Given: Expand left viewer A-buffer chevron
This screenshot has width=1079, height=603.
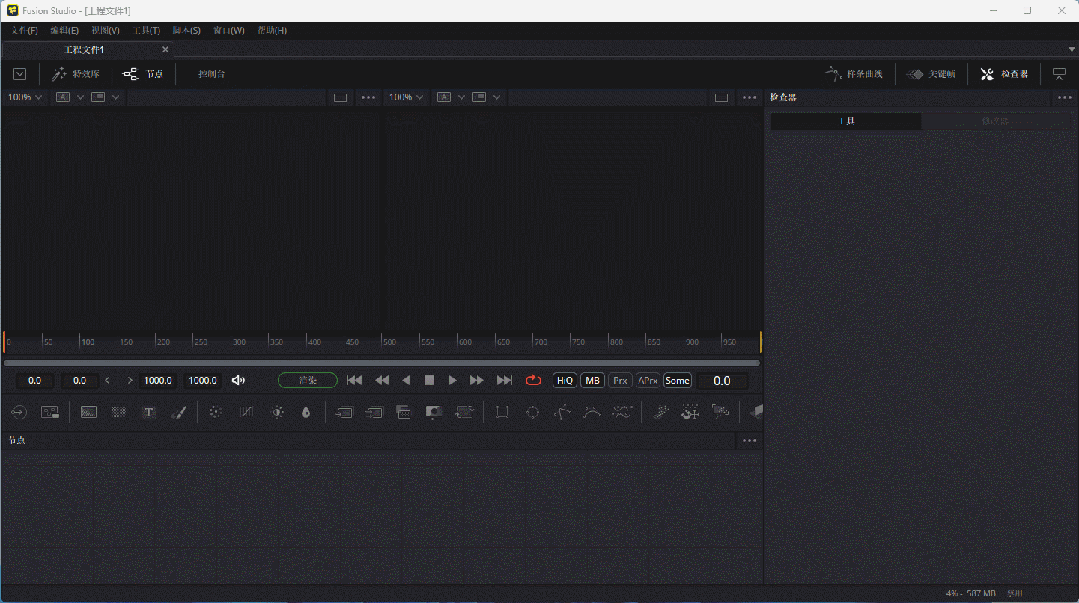Looking at the screenshot, I should [81, 97].
